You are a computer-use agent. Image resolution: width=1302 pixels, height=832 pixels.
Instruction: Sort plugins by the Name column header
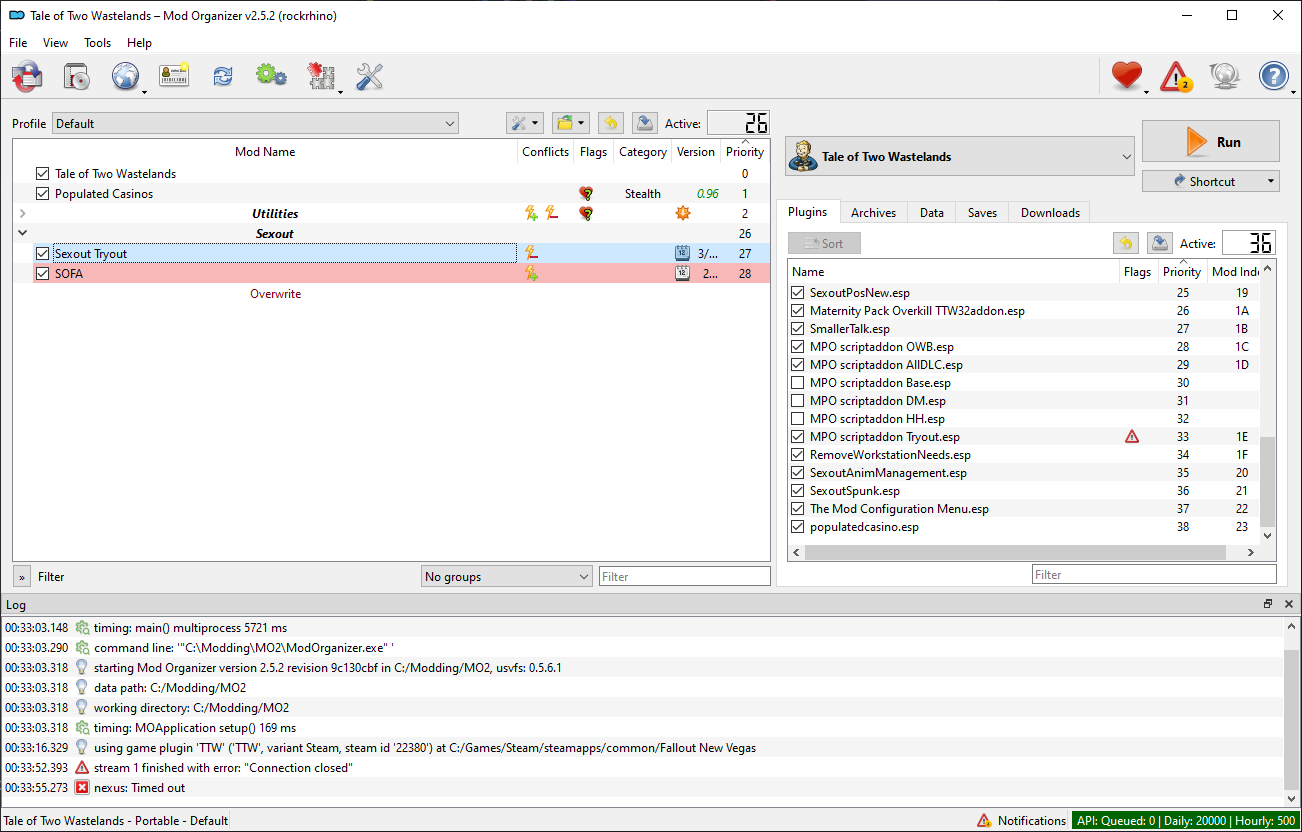[953, 271]
